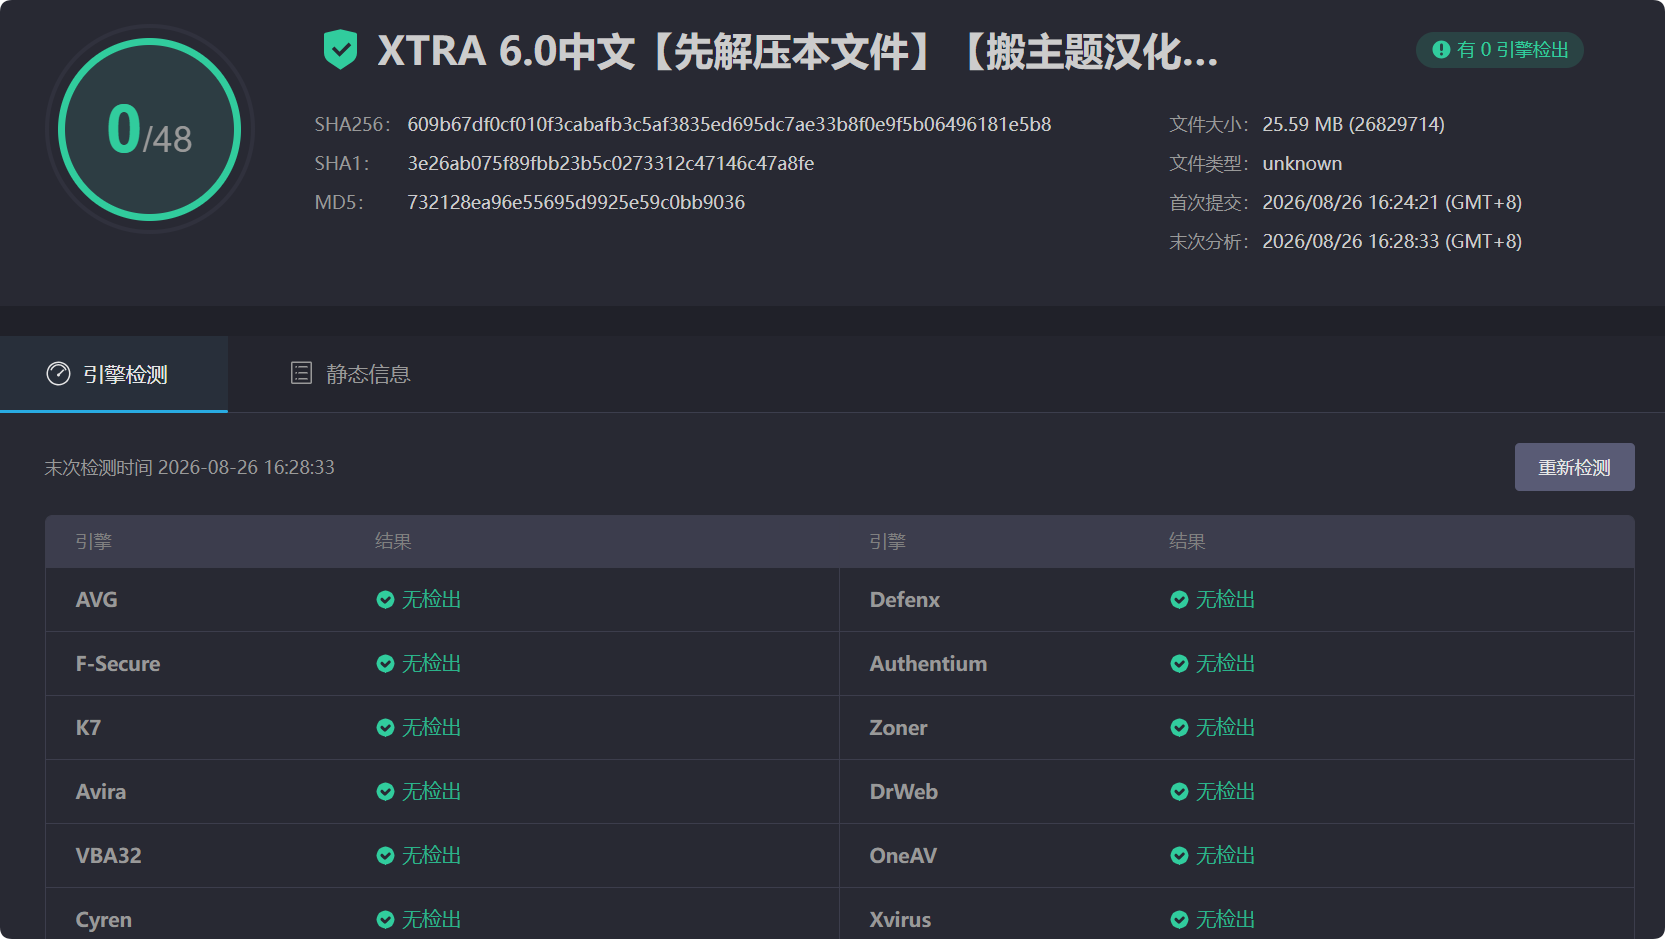The height and width of the screenshot is (939, 1665).
Task: Click the MD5 hash value
Action: pyautogui.click(x=576, y=203)
